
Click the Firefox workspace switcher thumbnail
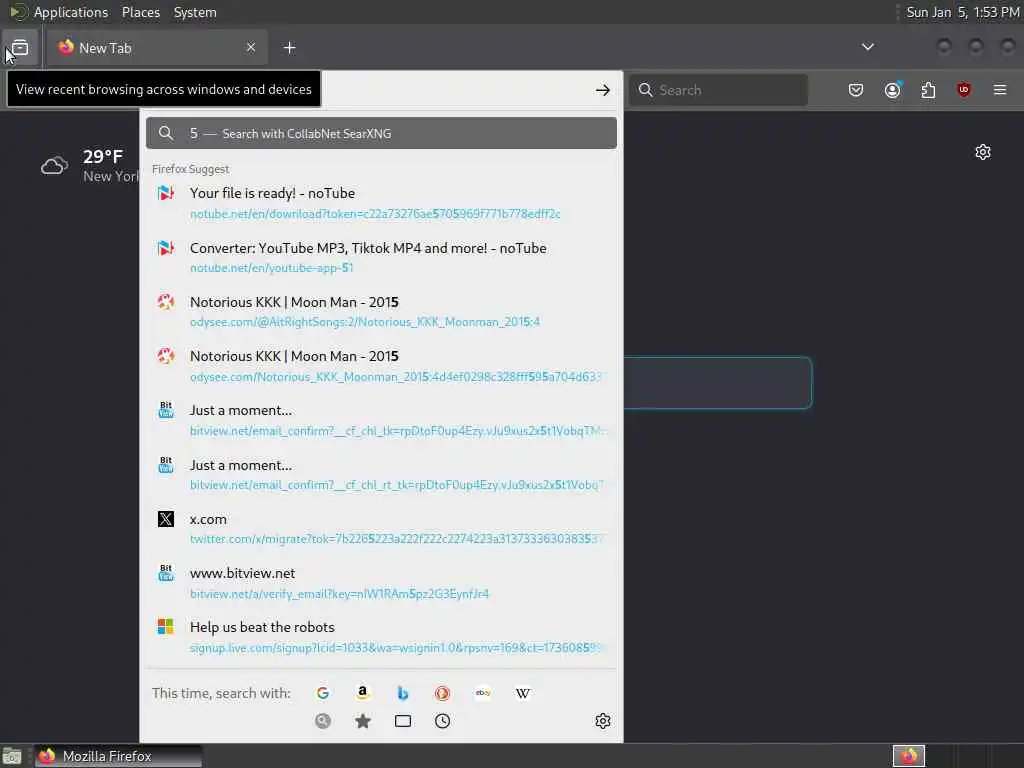[909, 756]
